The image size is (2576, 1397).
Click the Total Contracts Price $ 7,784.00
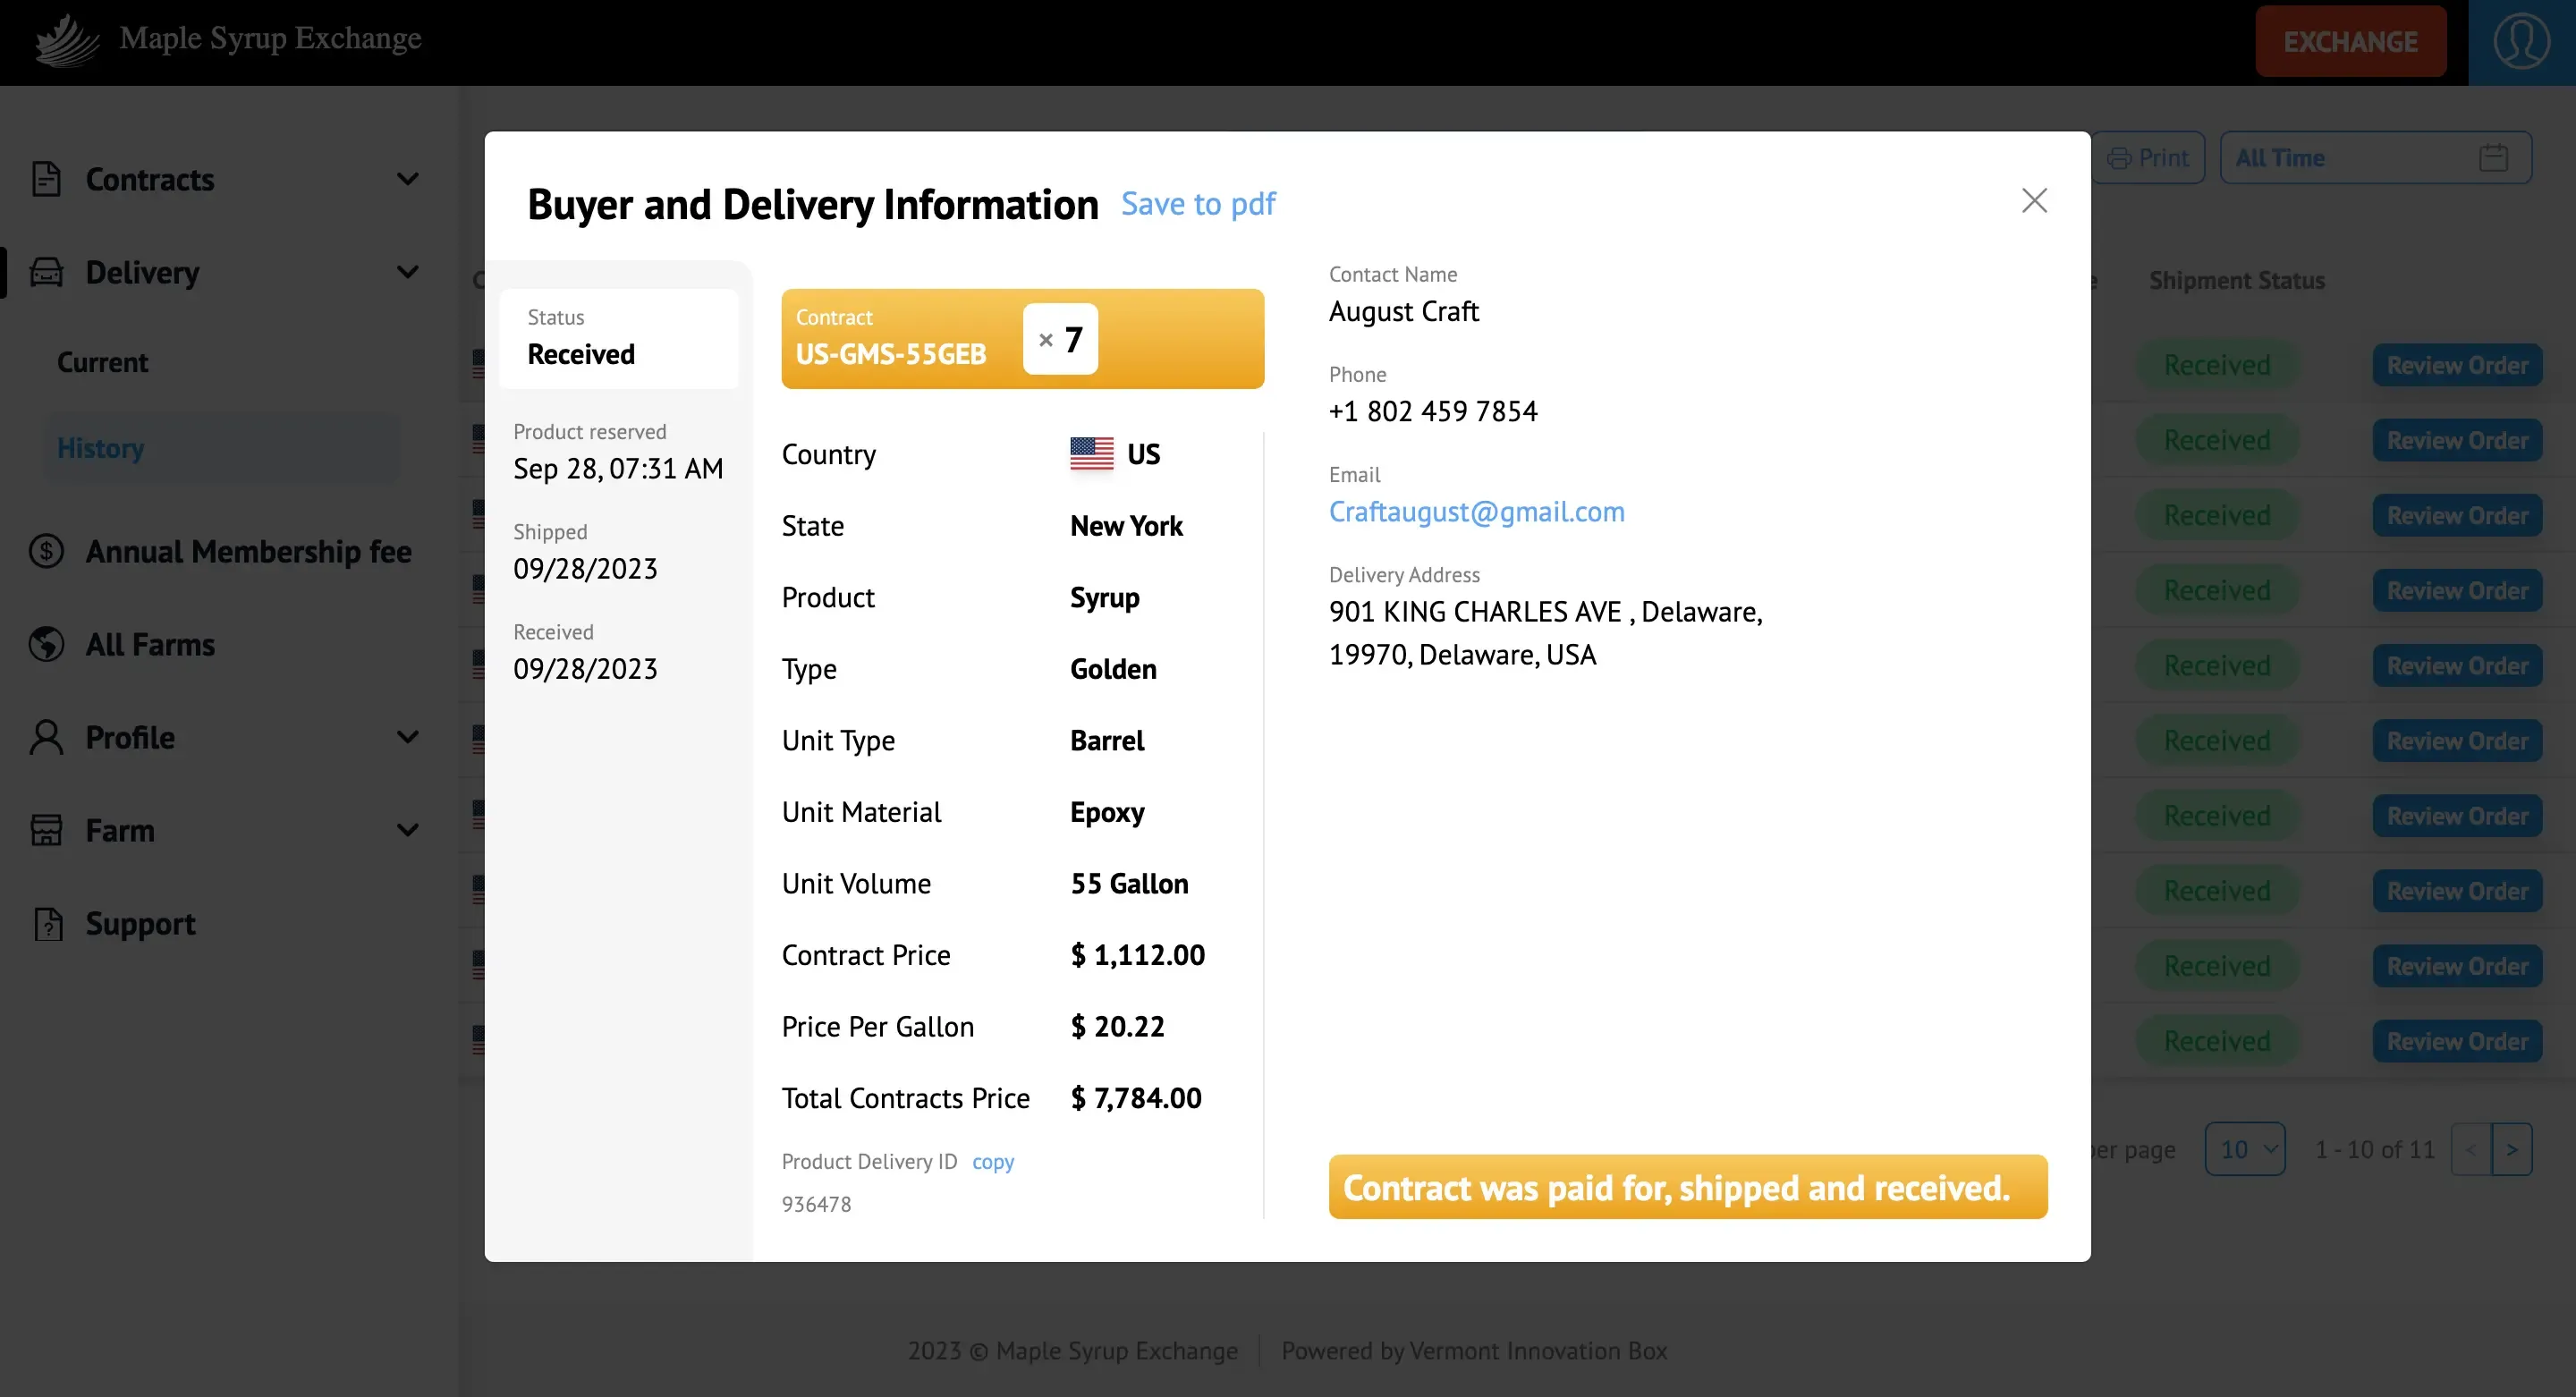(x=1136, y=1098)
